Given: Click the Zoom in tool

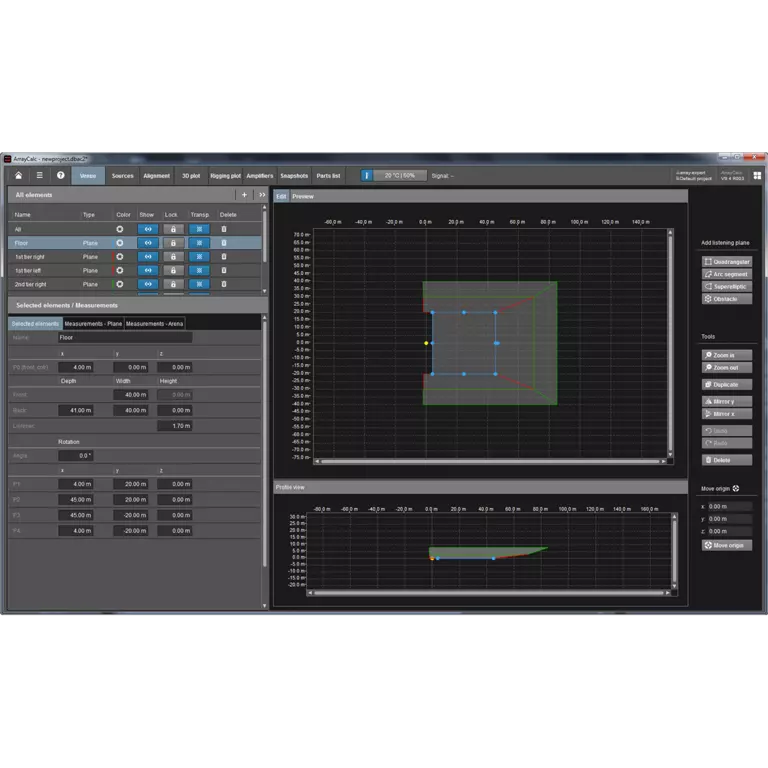Looking at the screenshot, I should coord(727,355).
